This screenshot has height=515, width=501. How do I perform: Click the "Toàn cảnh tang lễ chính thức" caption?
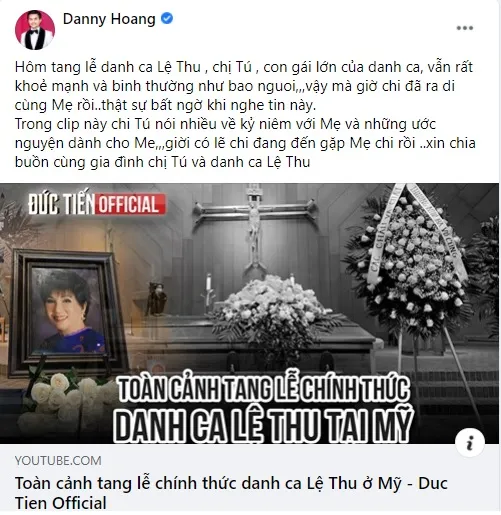tap(263, 389)
